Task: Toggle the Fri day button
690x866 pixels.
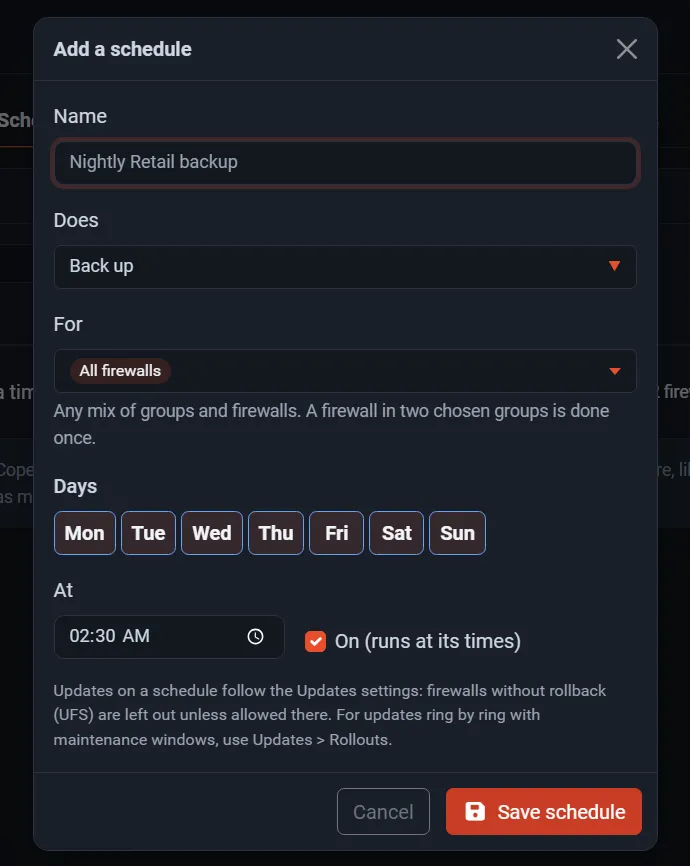Action: tap(336, 533)
